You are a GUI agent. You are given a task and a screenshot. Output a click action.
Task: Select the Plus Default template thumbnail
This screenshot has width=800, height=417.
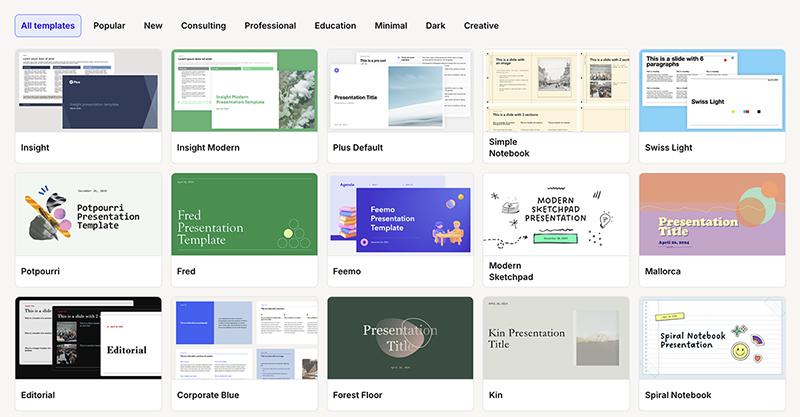click(401, 90)
